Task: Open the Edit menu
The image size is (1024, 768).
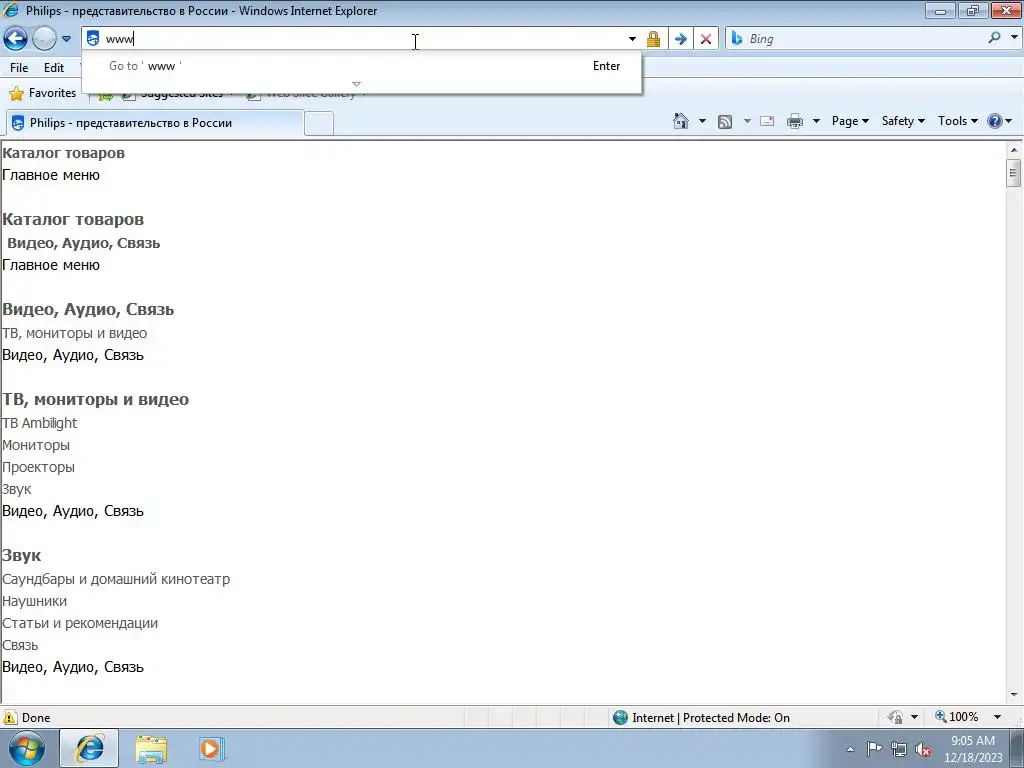Action: coord(54,67)
